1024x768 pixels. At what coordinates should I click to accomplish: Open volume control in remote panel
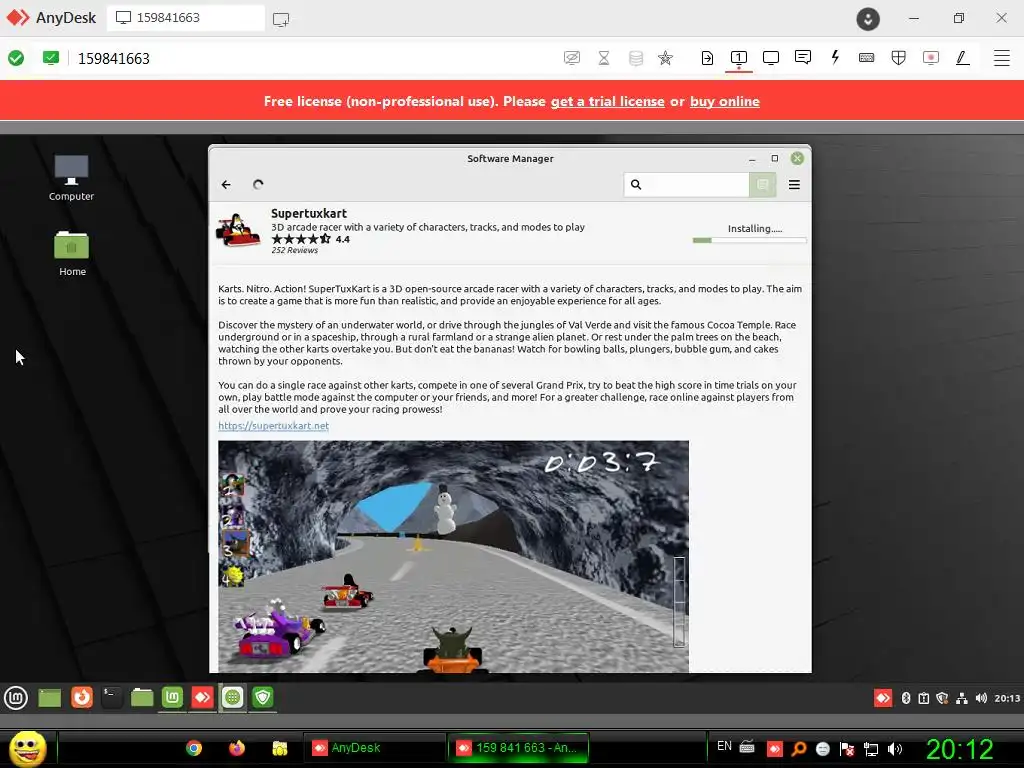981,698
